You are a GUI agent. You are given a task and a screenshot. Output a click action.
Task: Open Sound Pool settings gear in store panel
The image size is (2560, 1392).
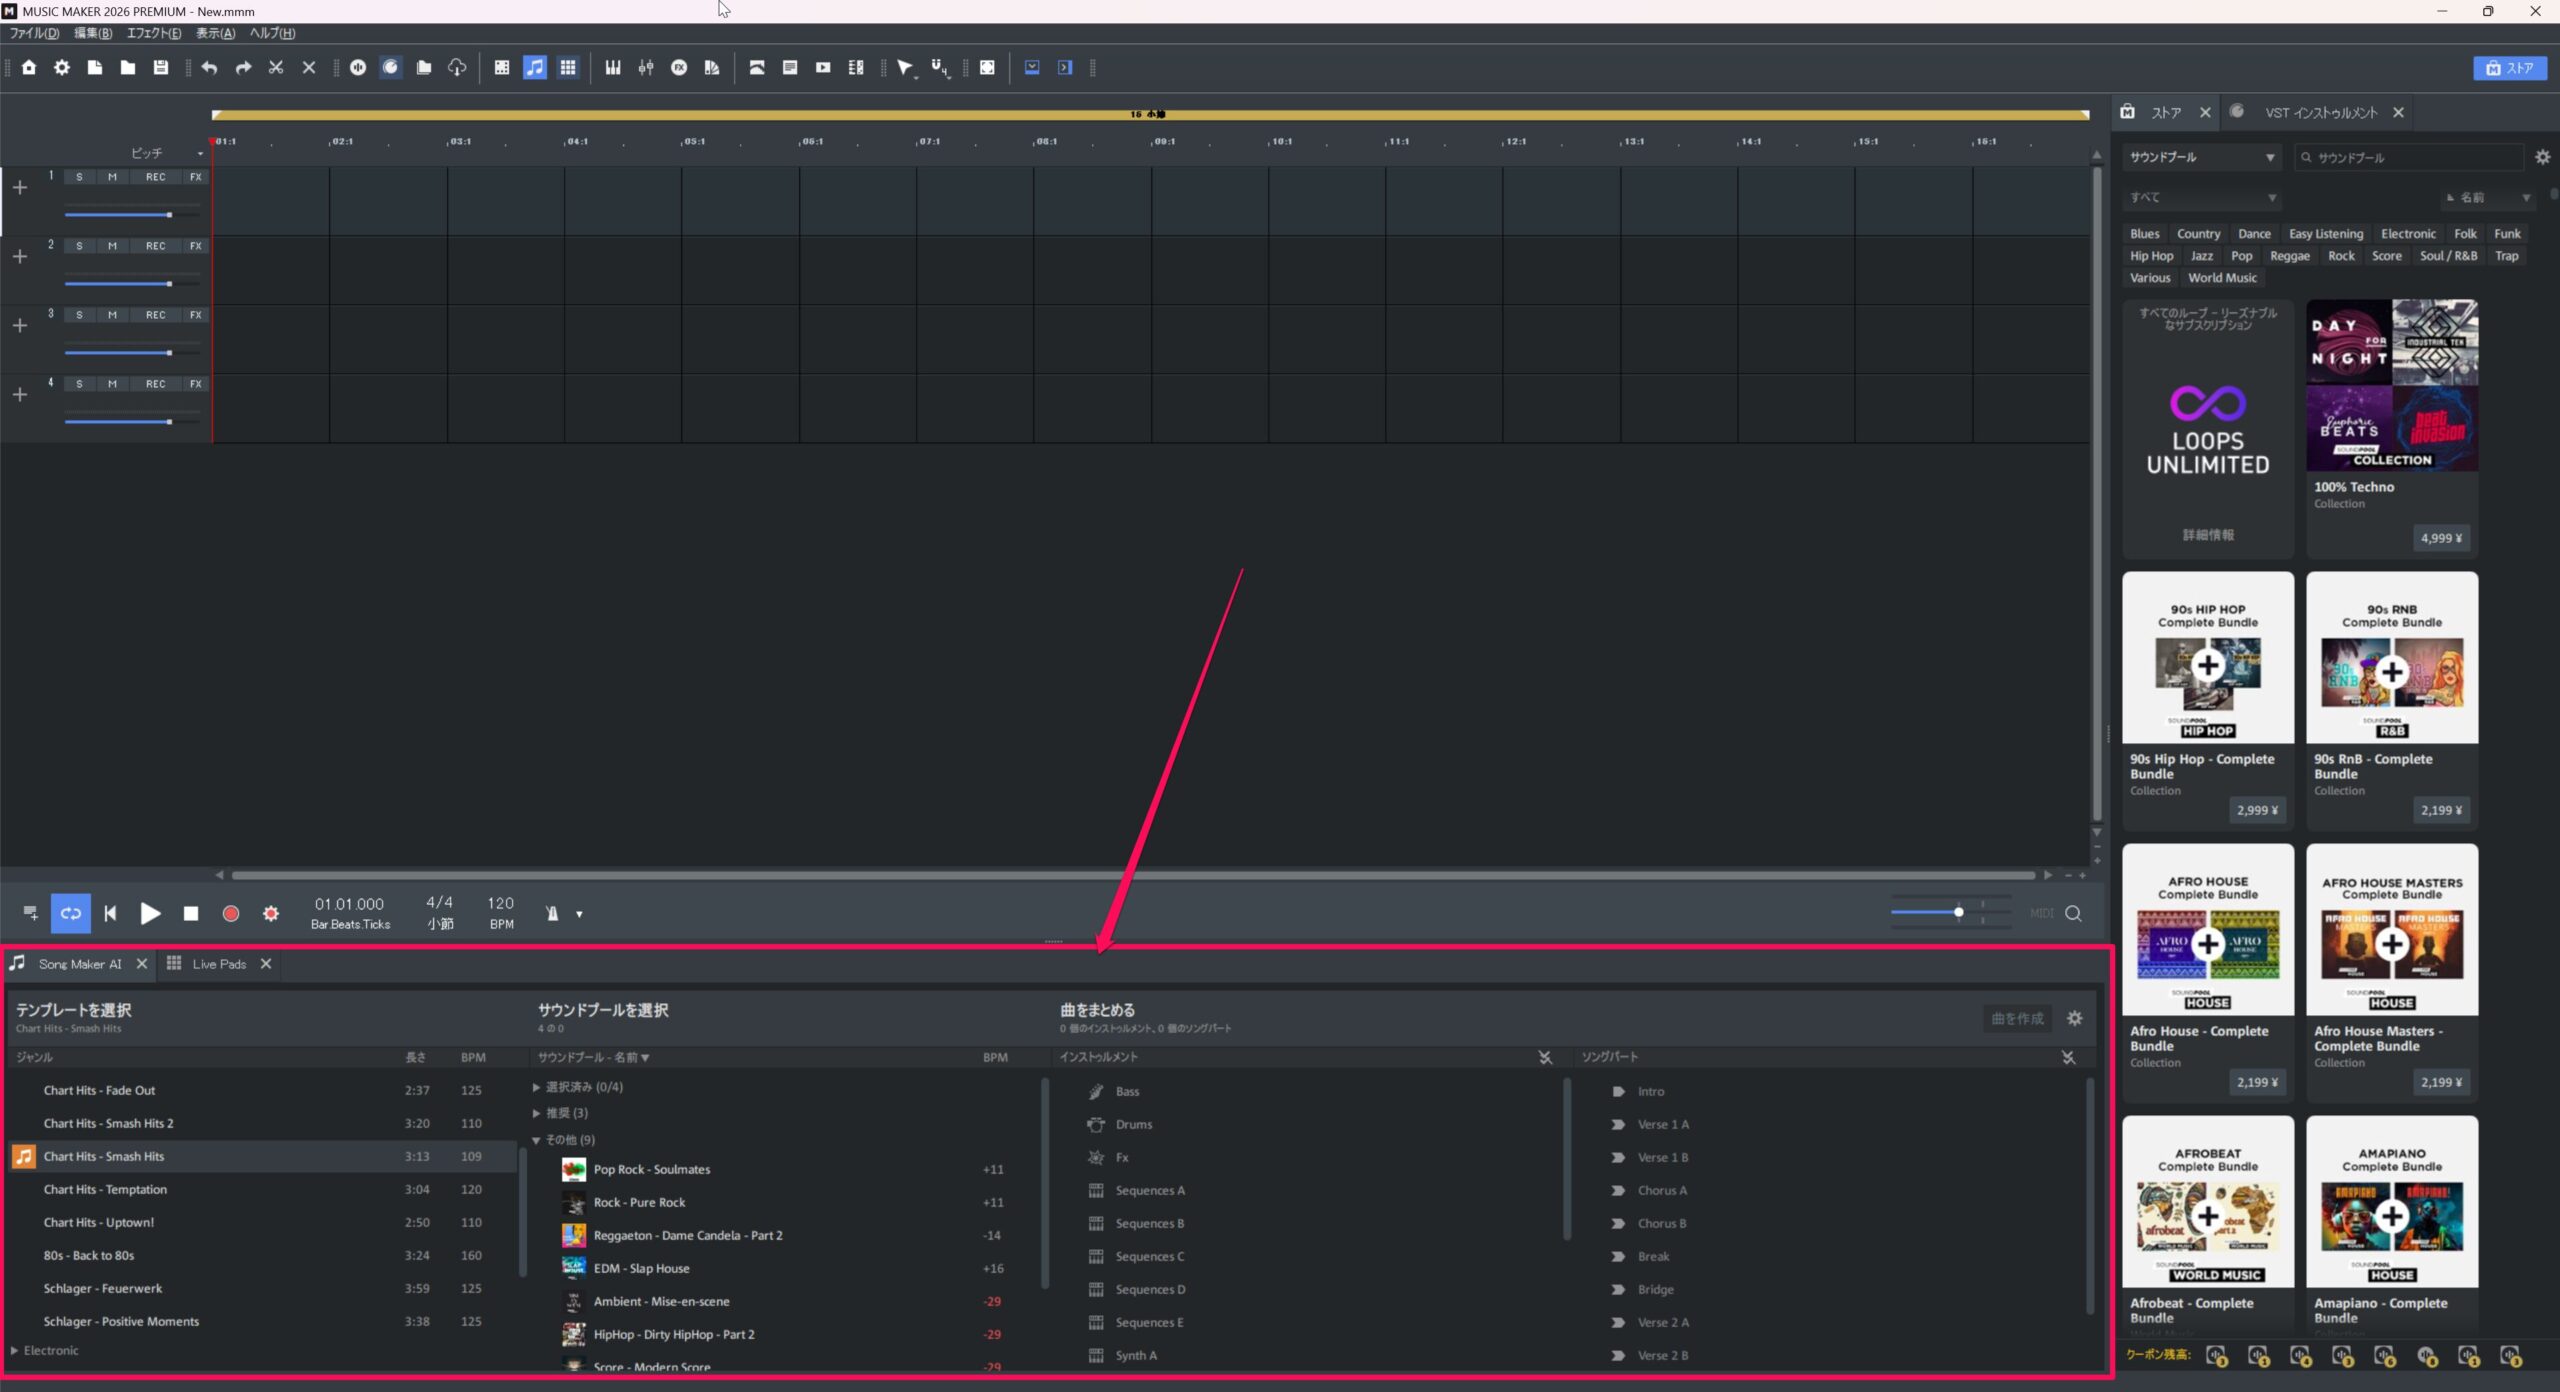pos(2543,157)
